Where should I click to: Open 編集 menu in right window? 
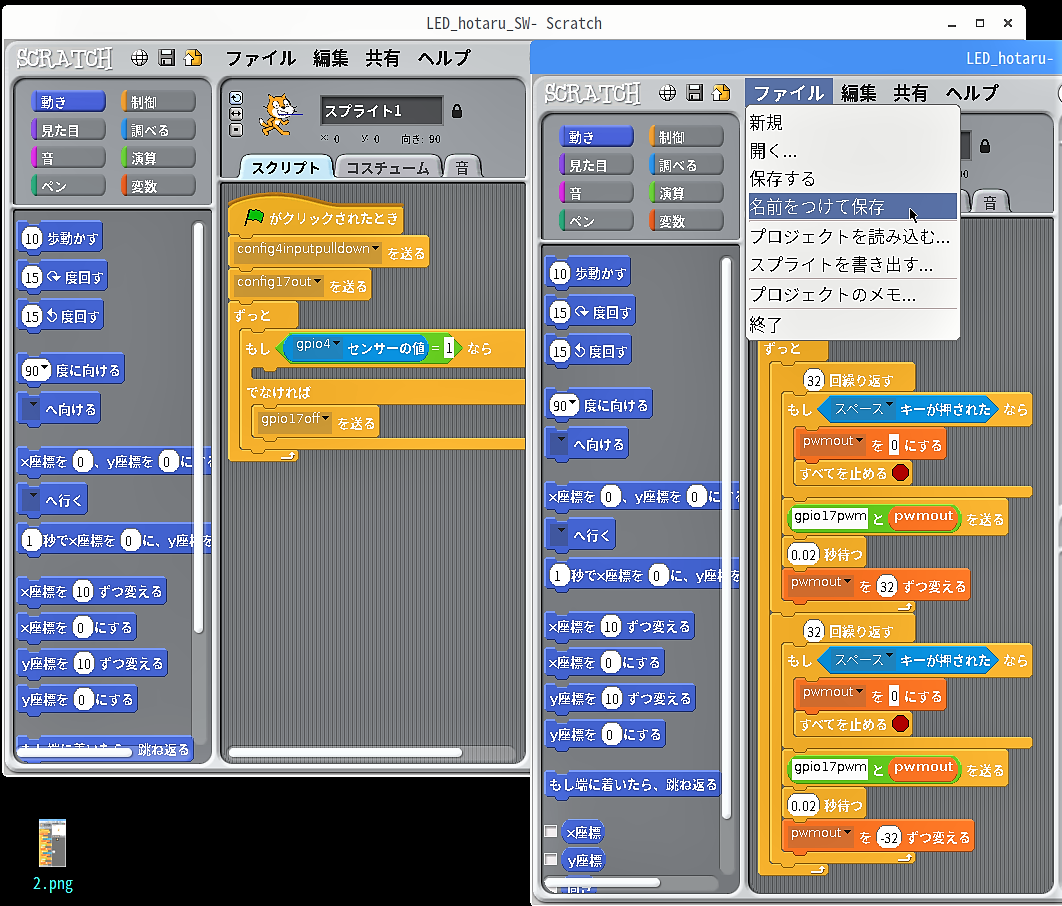(x=859, y=93)
